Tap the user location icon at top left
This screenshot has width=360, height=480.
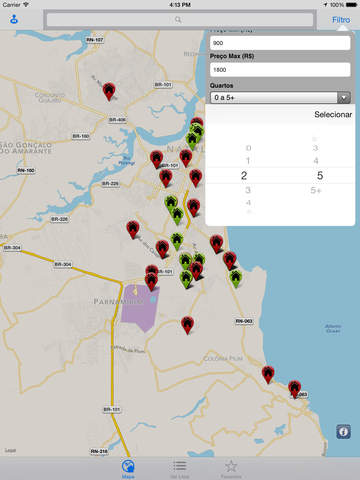pos(14,20)
